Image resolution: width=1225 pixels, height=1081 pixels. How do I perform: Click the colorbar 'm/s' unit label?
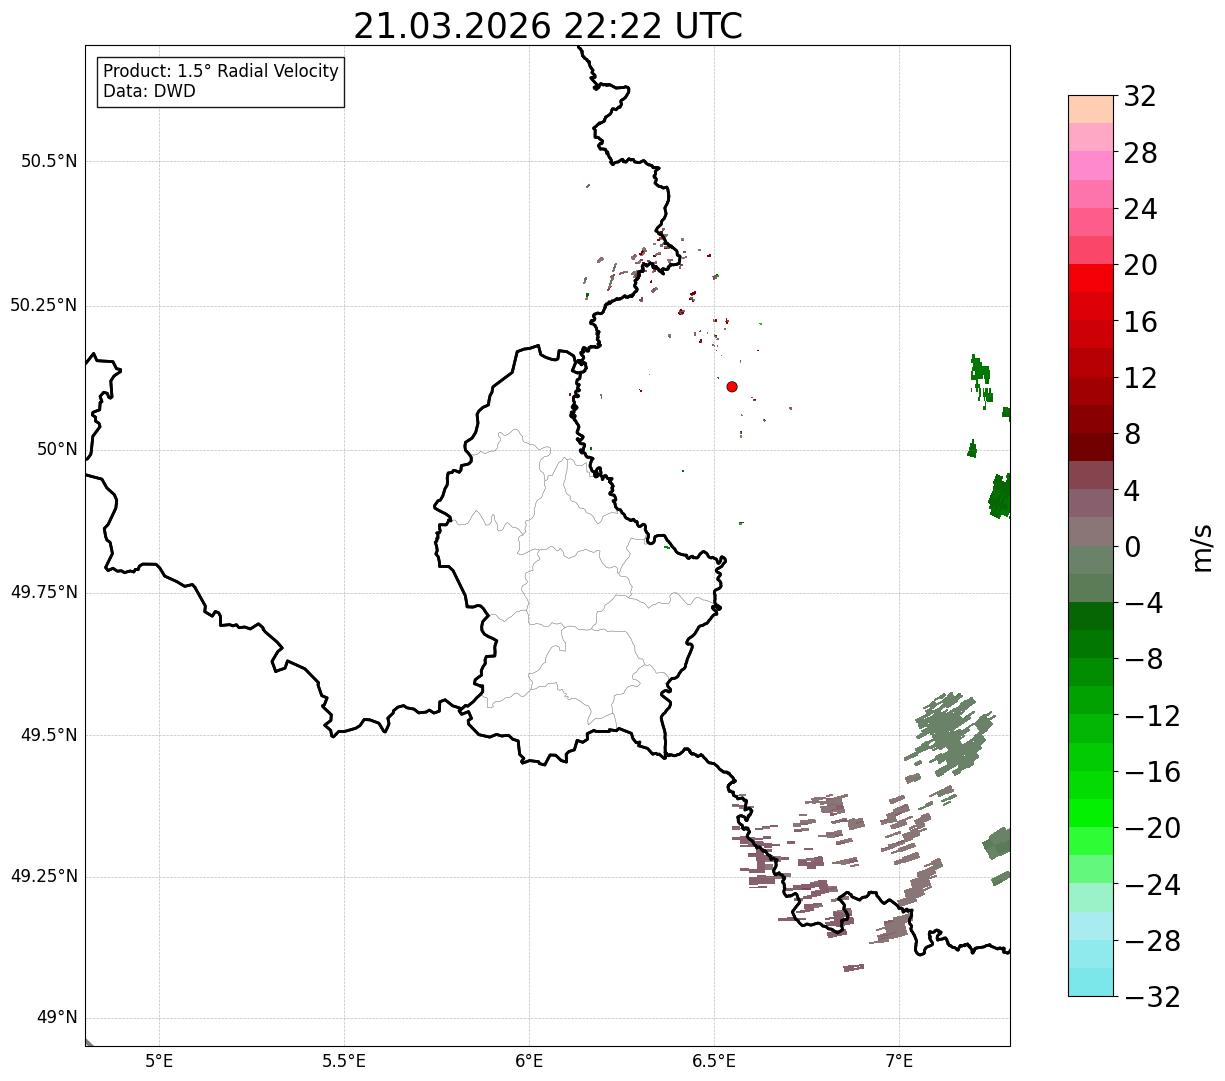tap(1201, 547)
